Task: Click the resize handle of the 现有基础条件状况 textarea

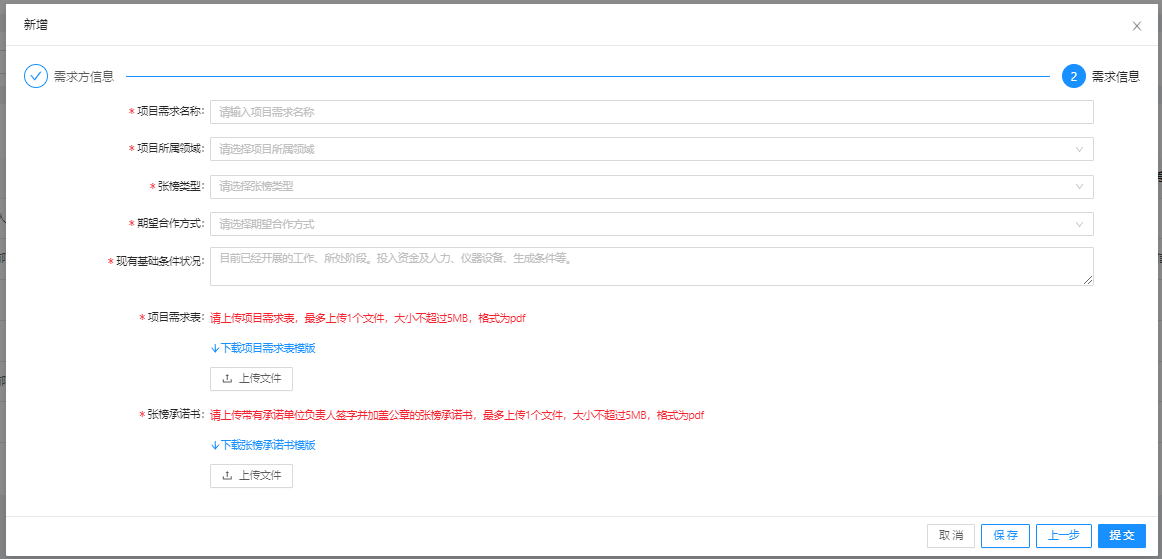Action: [x=1088, y=280]
